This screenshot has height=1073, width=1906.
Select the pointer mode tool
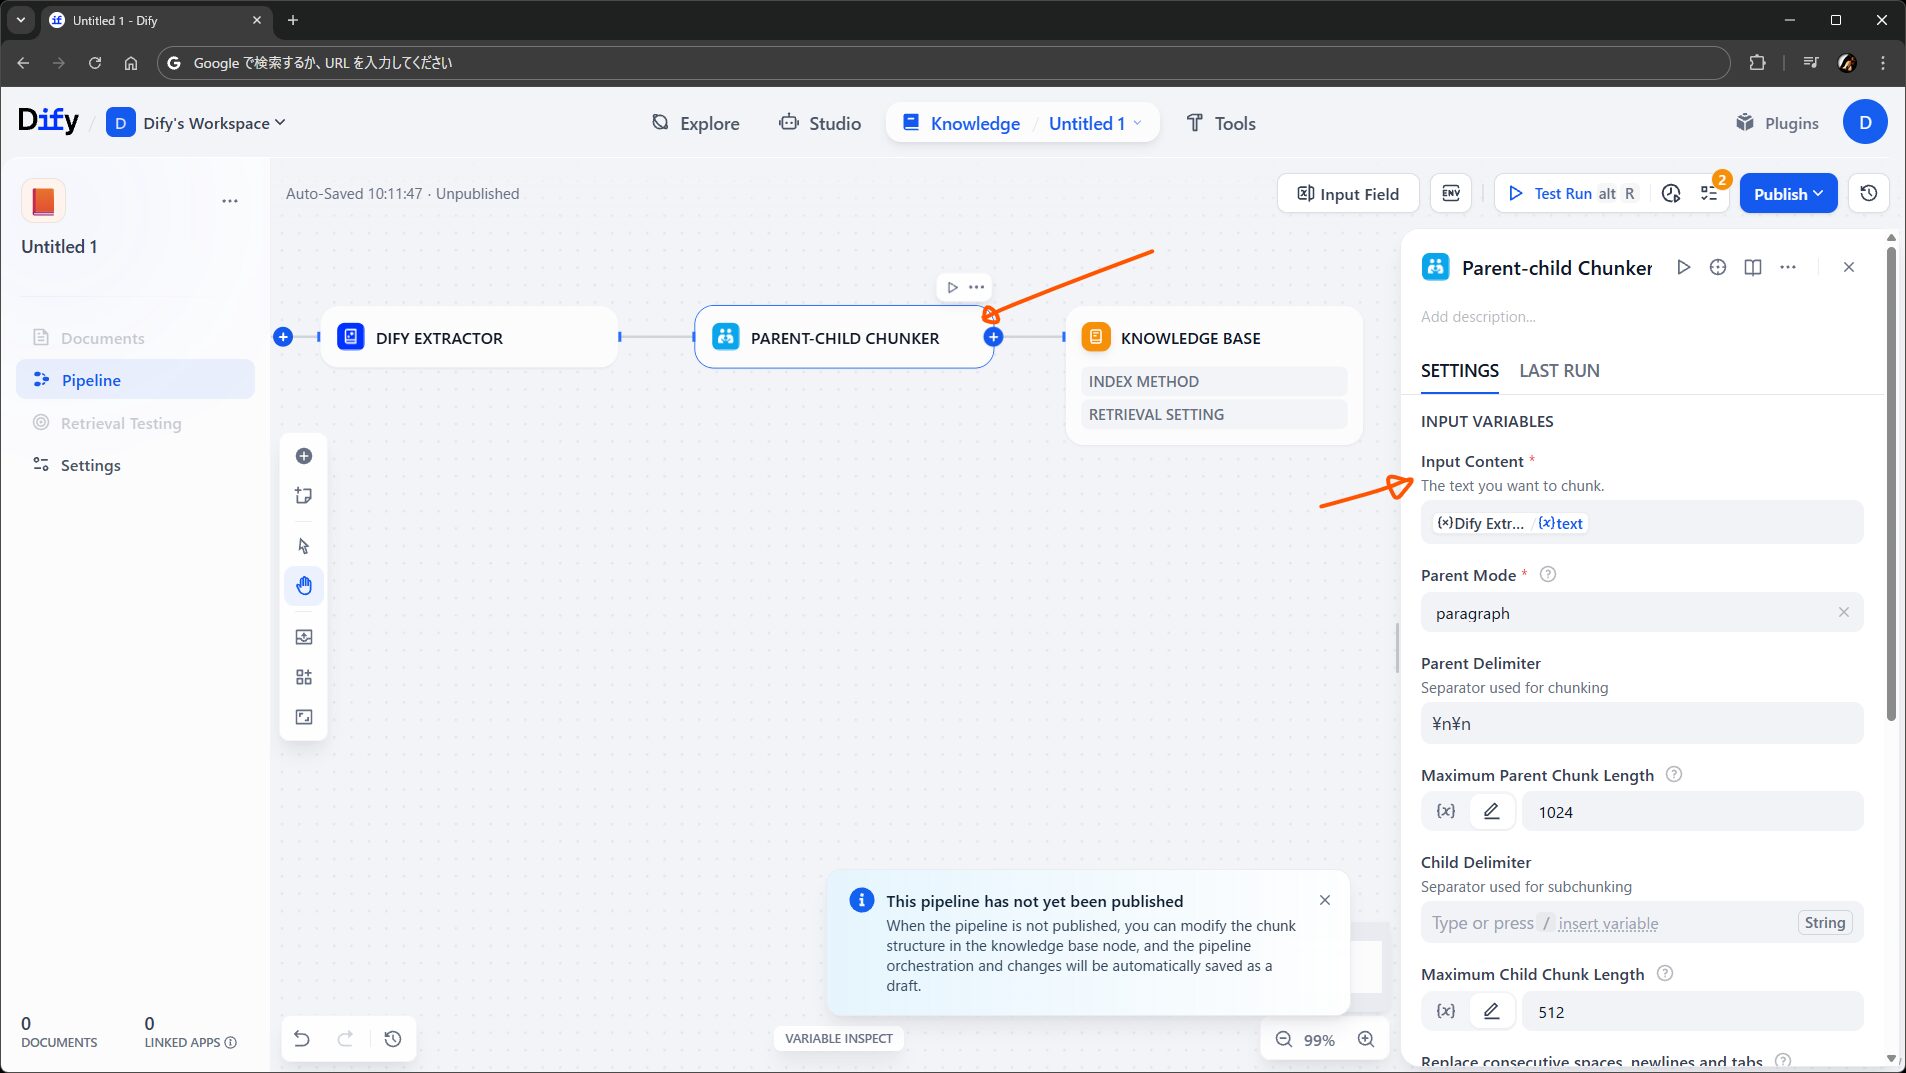(304, 546)
